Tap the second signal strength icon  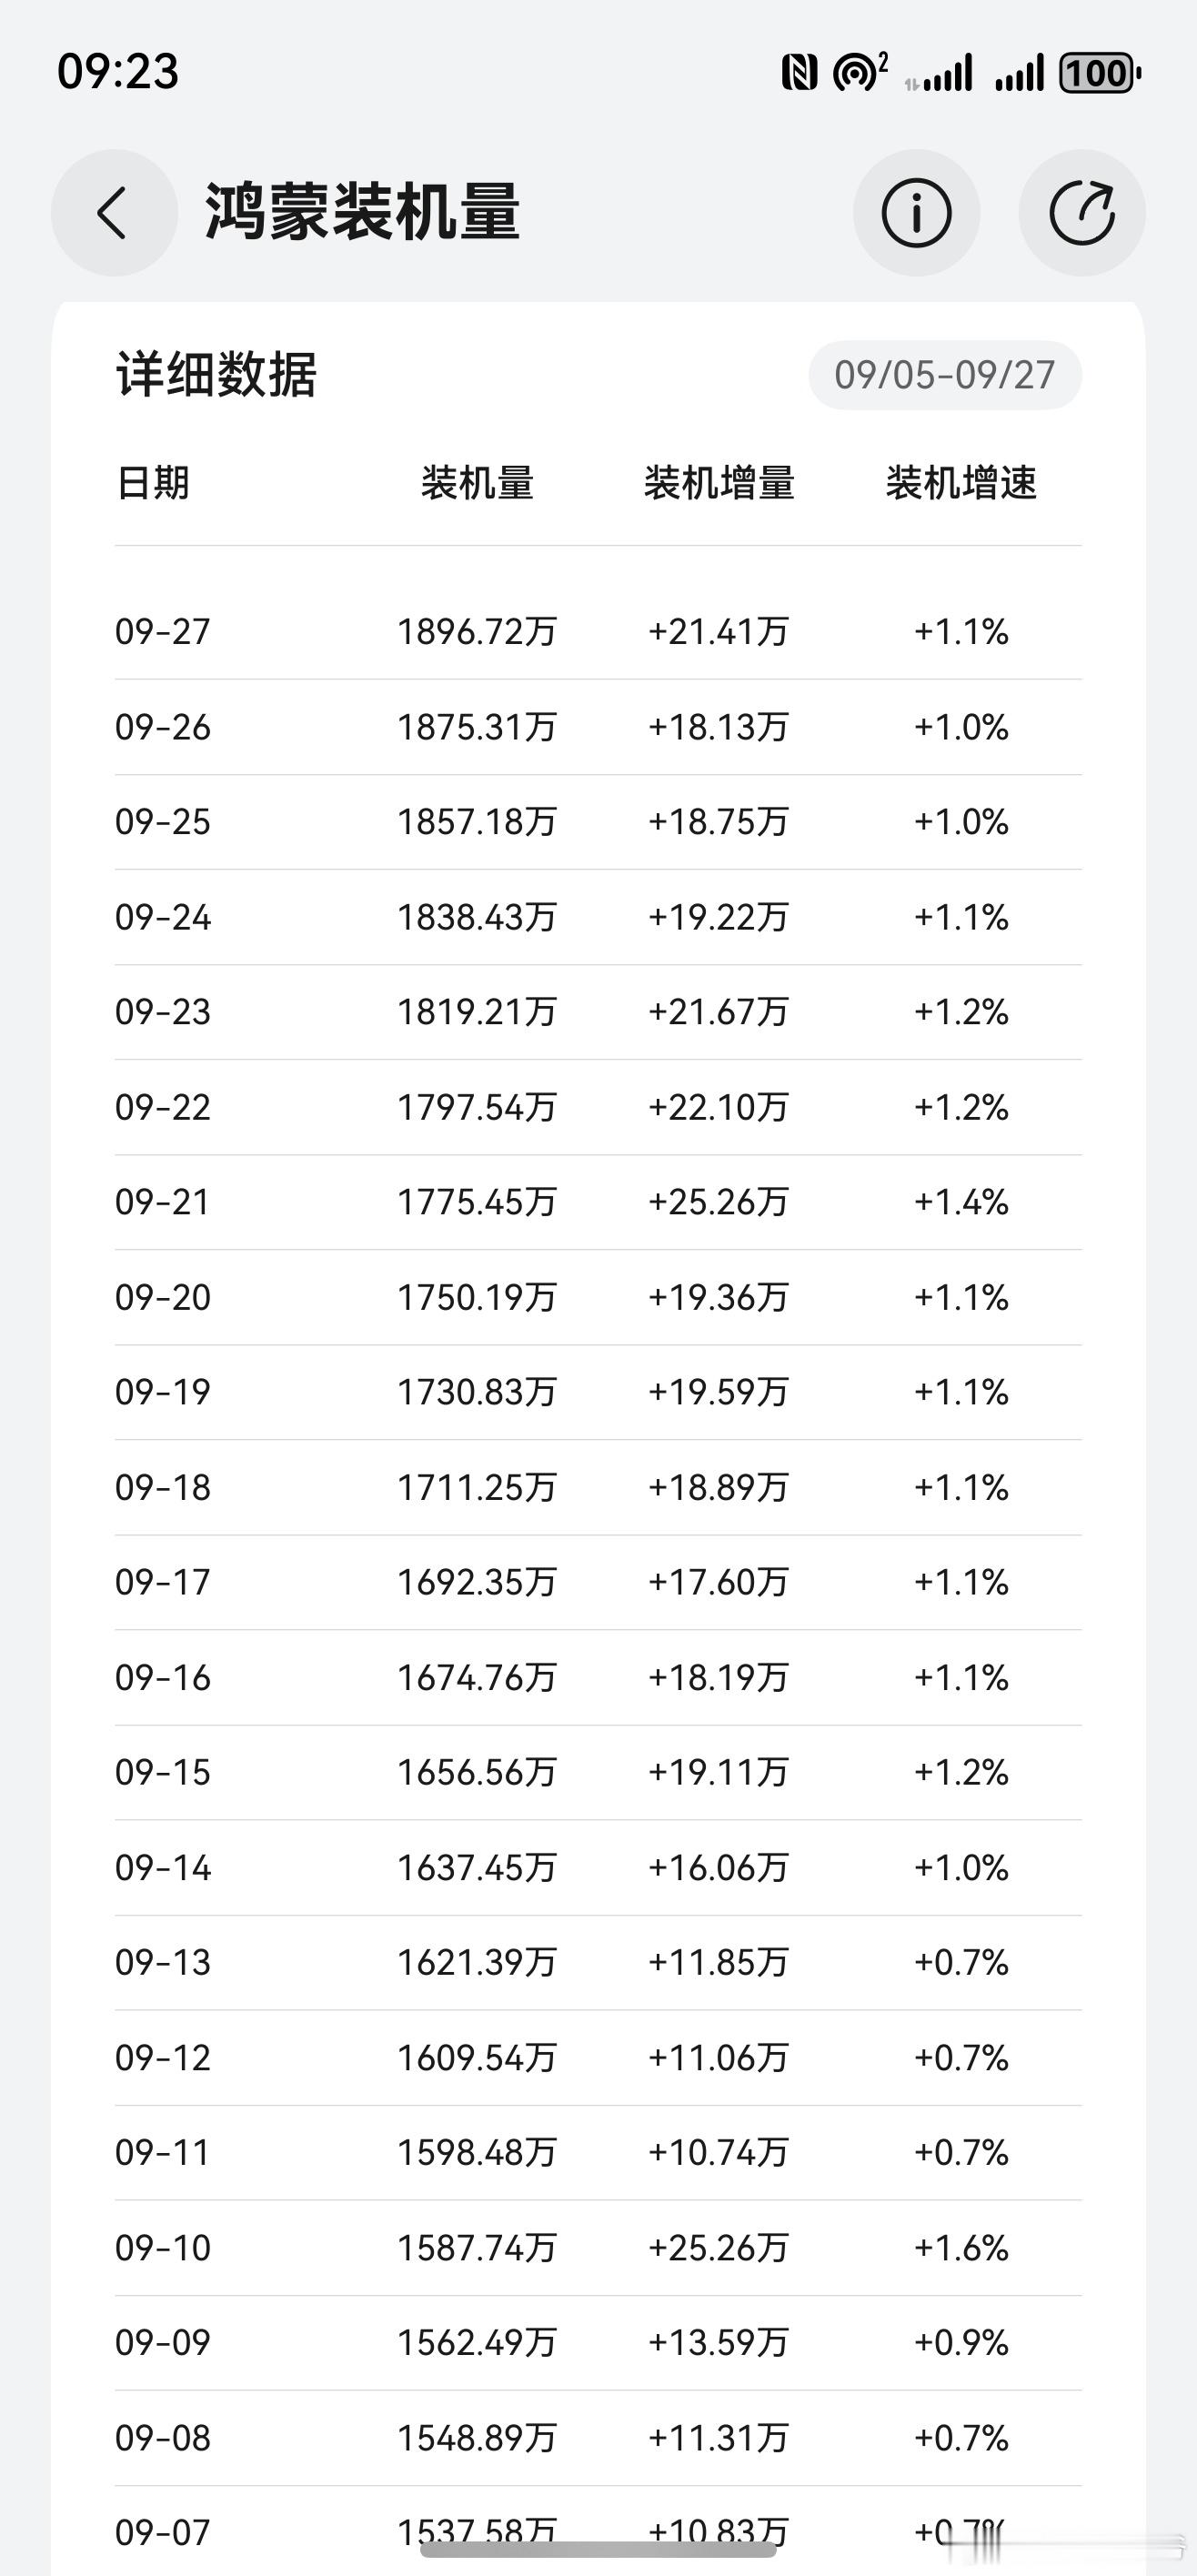pos(1019,73)
